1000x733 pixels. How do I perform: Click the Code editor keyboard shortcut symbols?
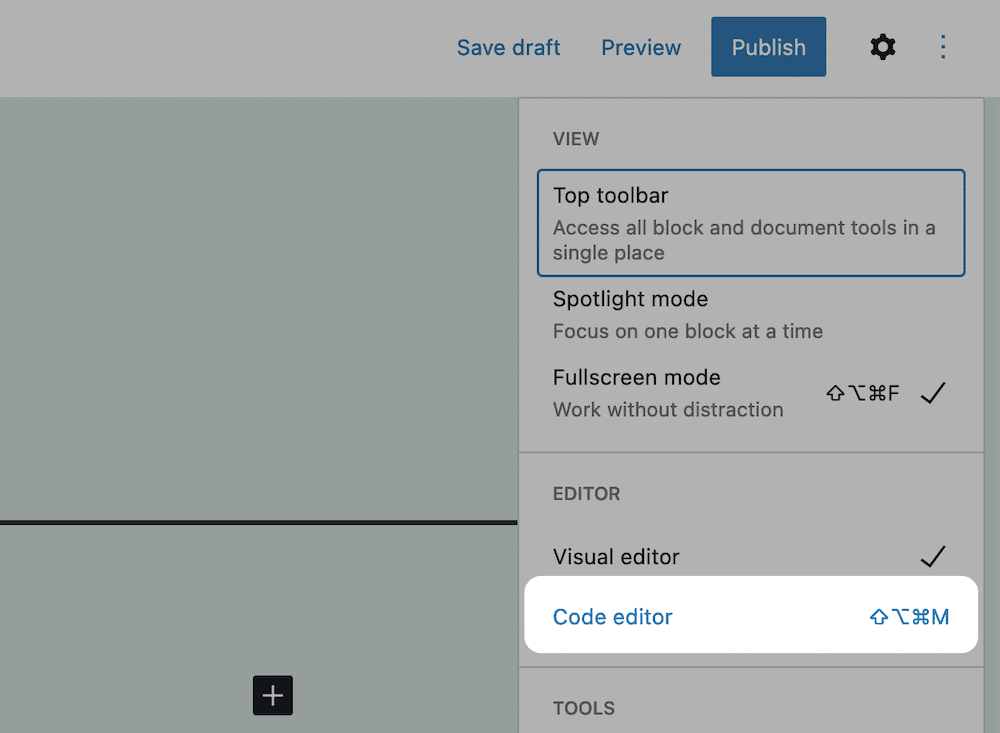click(x=908, y=617)
